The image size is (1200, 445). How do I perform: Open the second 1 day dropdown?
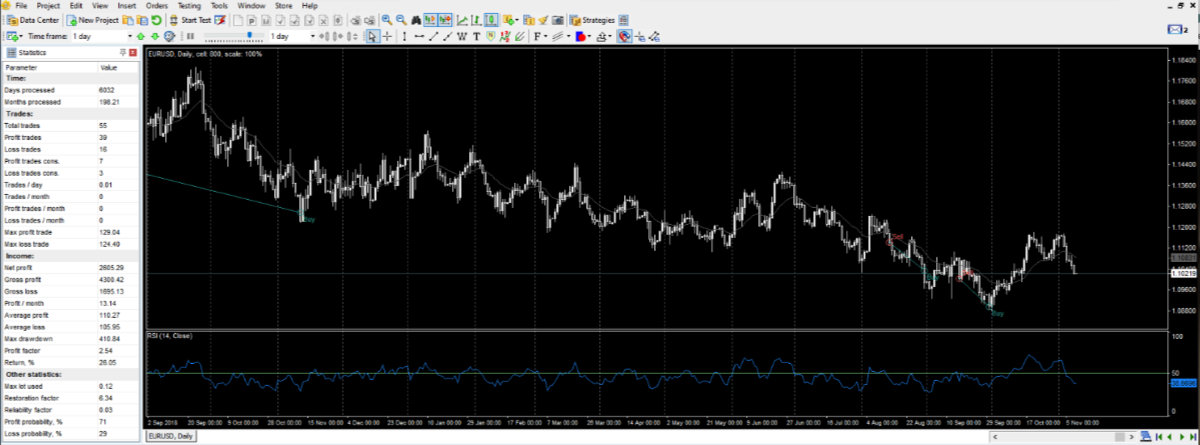(x=312, y=36)
